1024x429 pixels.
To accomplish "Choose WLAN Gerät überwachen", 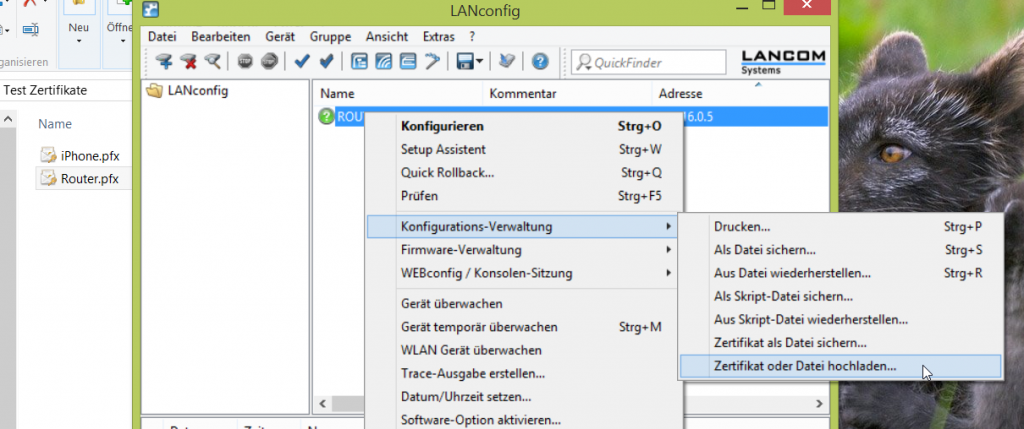I will coord(525,351).
